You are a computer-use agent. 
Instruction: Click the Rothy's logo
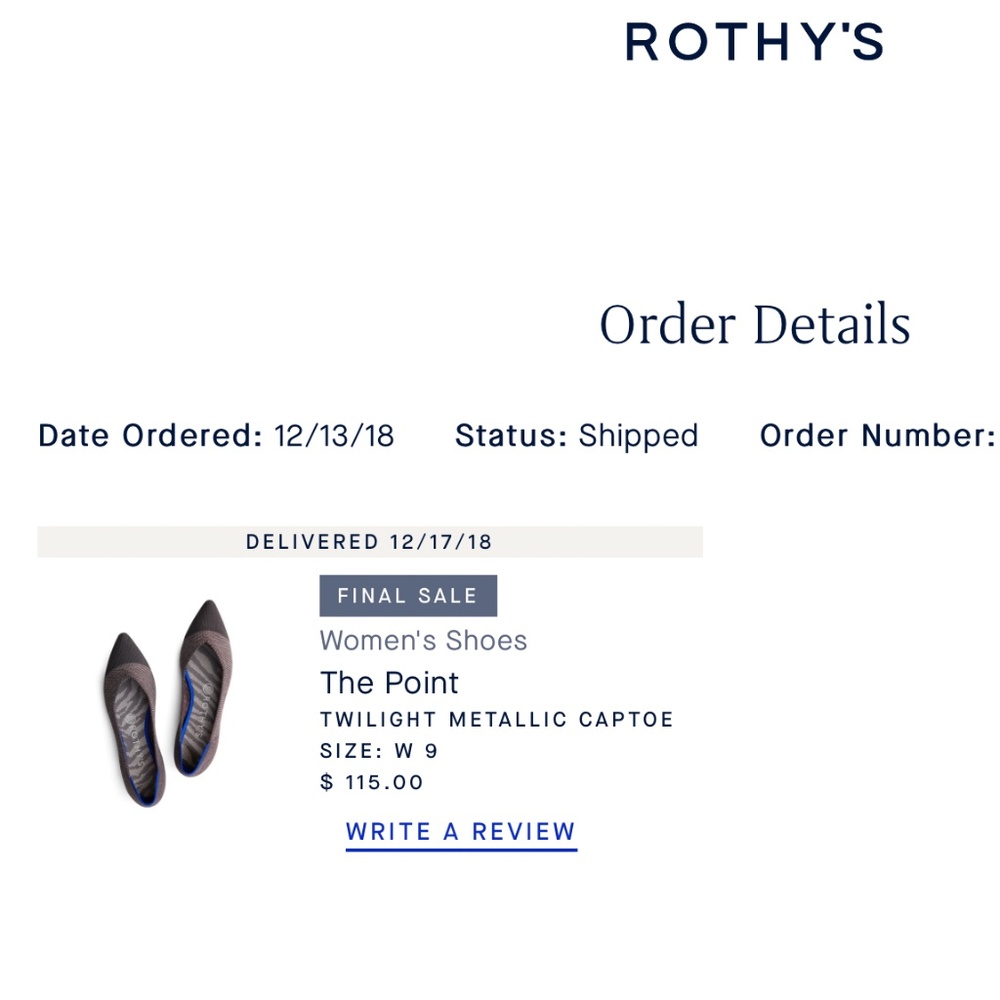click(754, 43)
